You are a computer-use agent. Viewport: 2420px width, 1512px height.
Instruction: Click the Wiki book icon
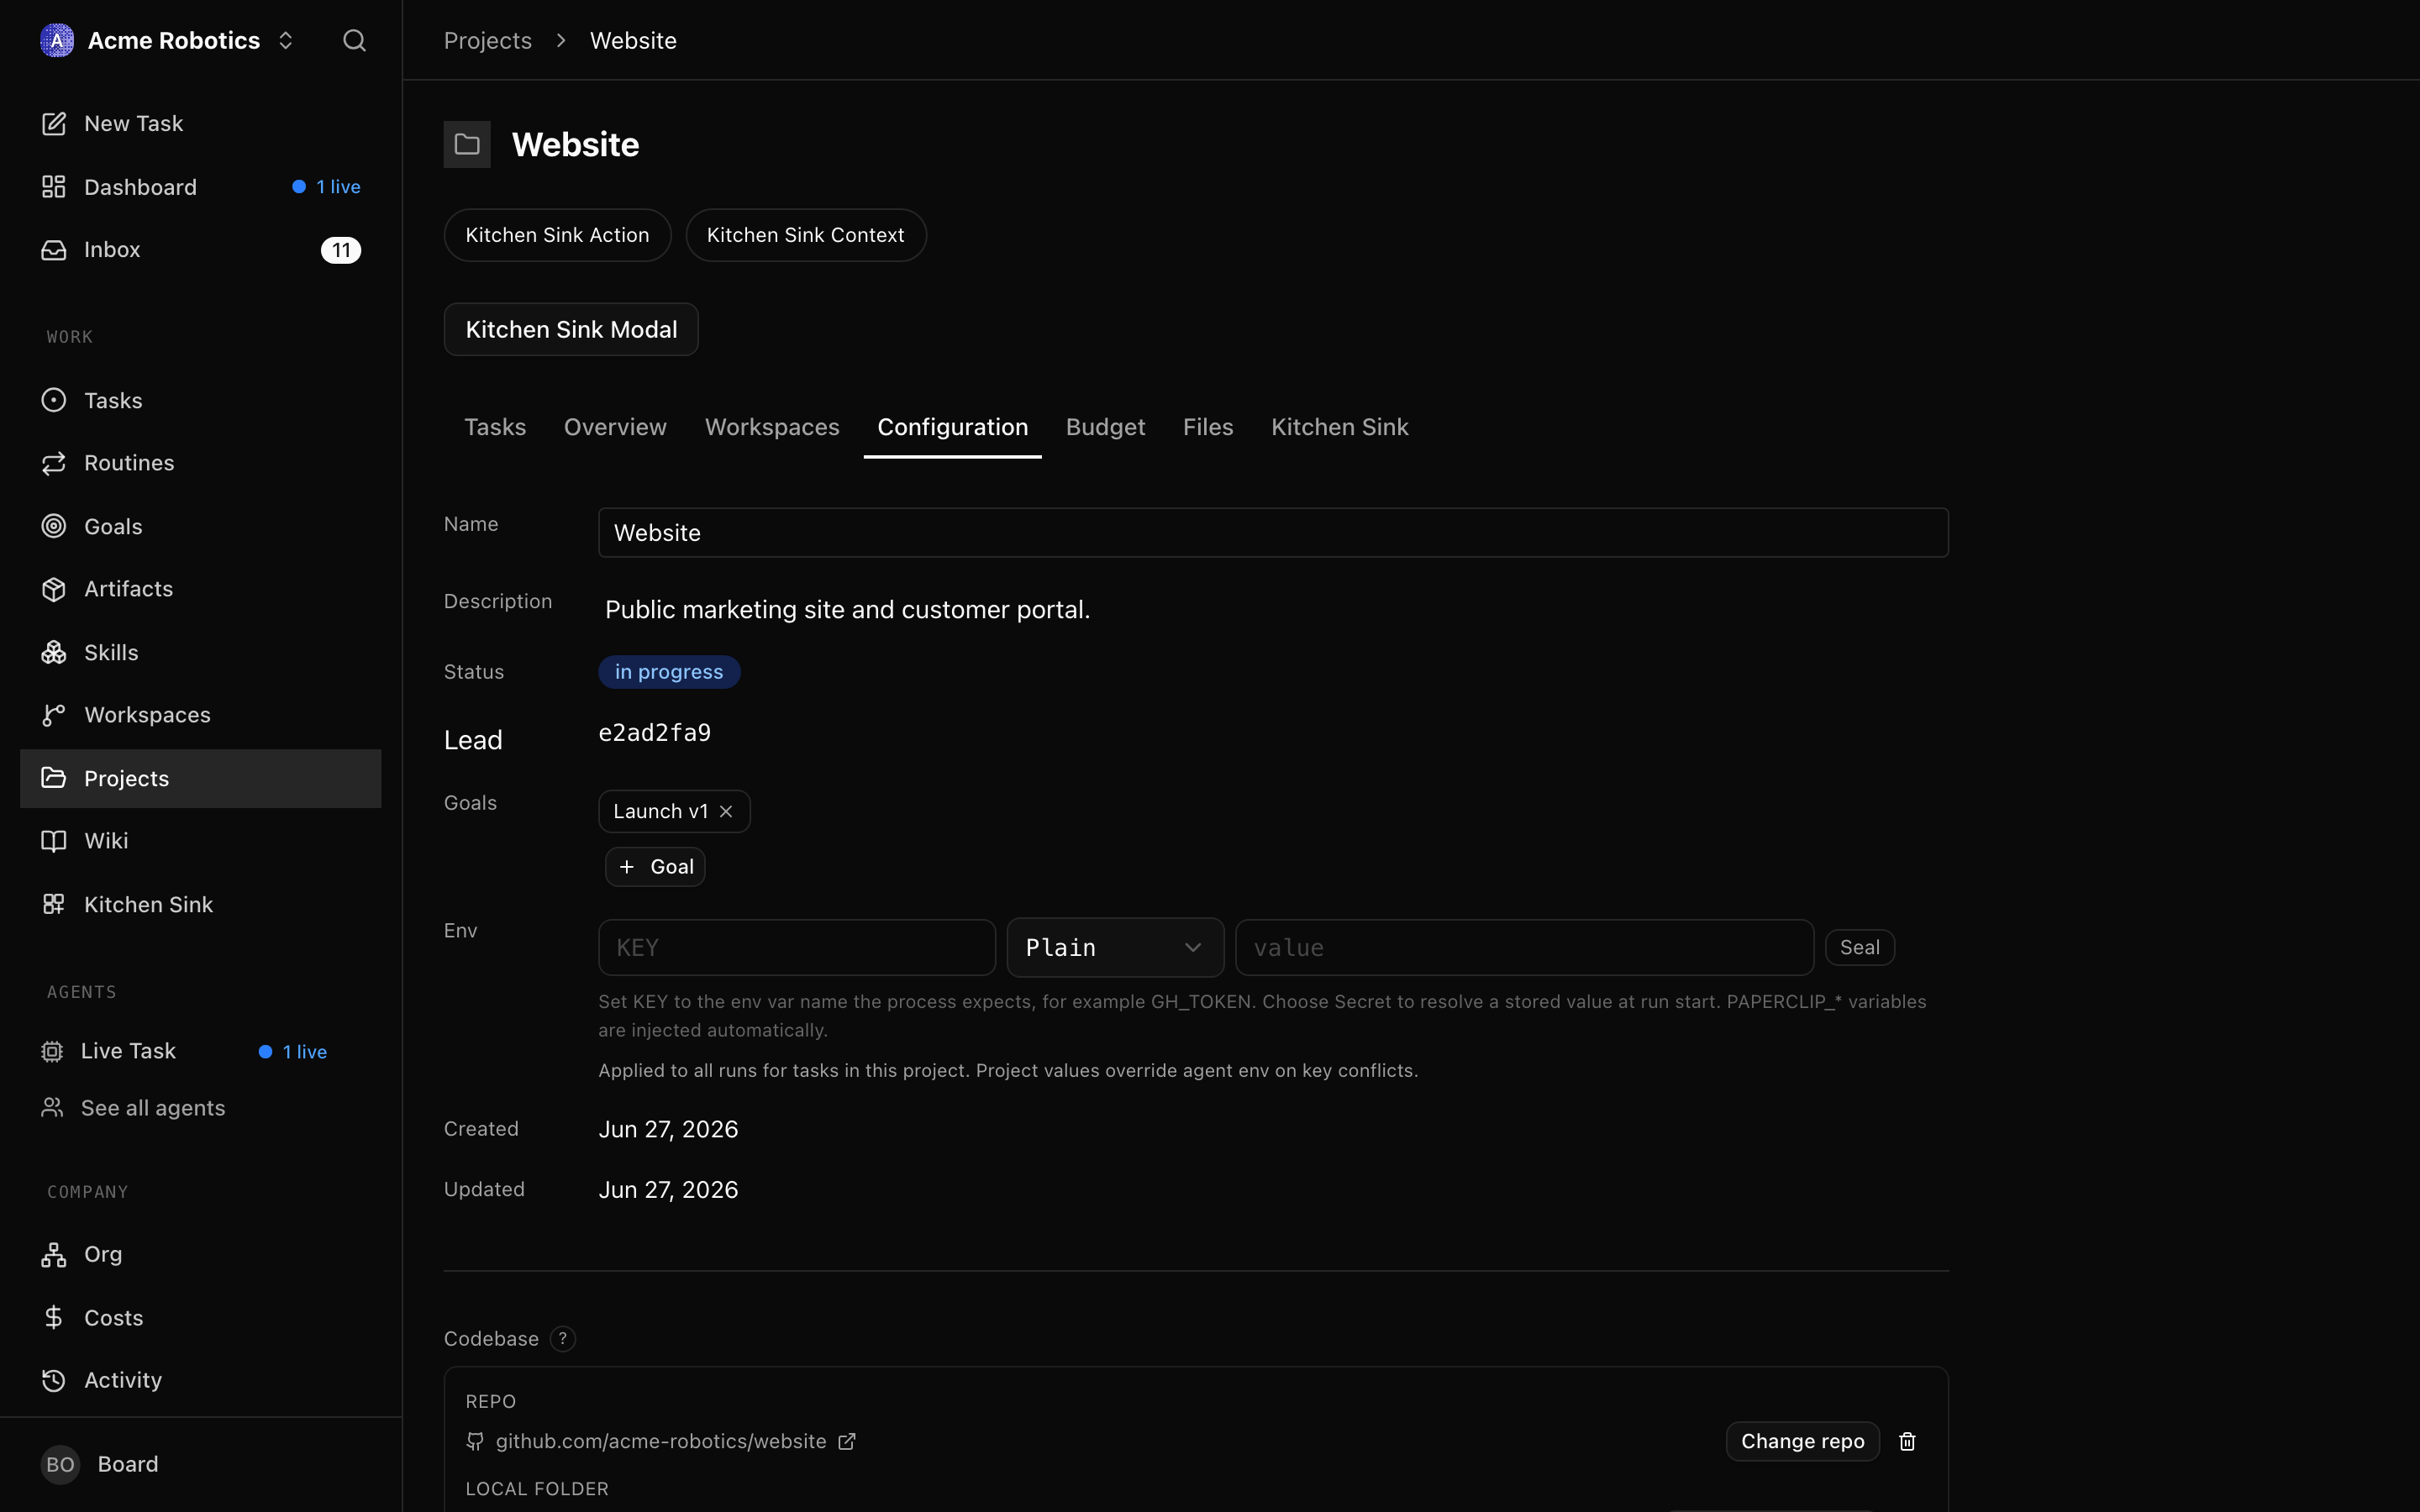tap(54, 841)
